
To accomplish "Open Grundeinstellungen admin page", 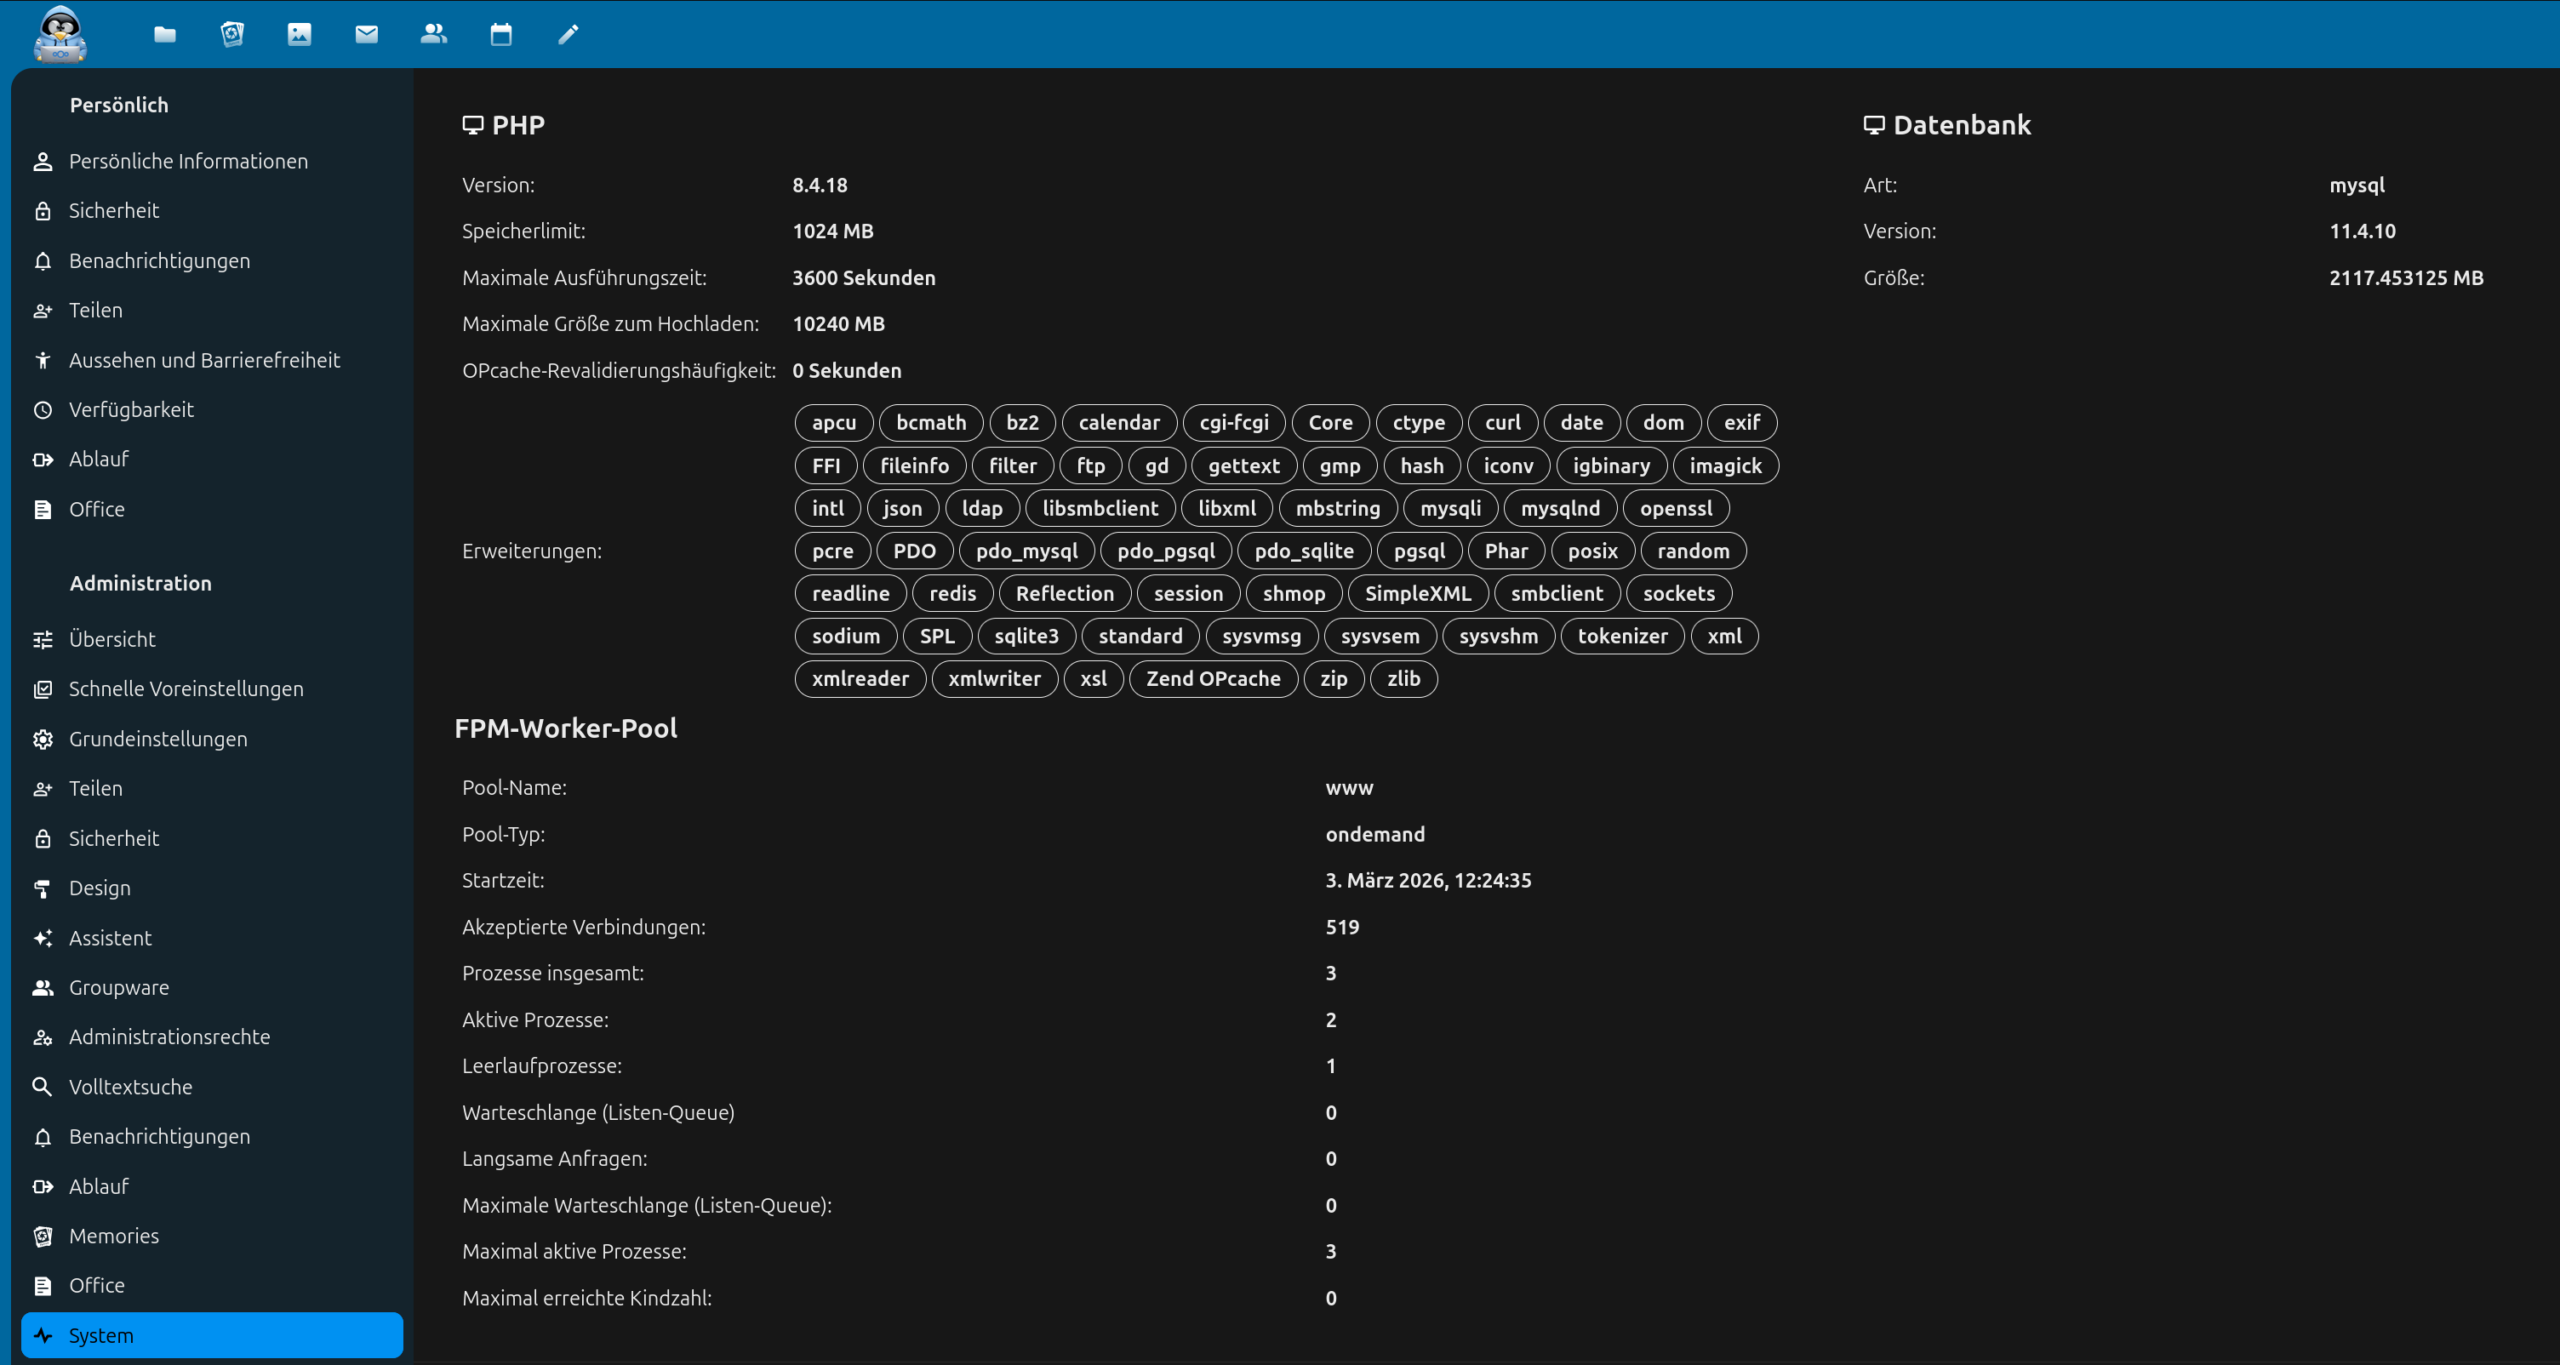I will [x=158, y=739].
